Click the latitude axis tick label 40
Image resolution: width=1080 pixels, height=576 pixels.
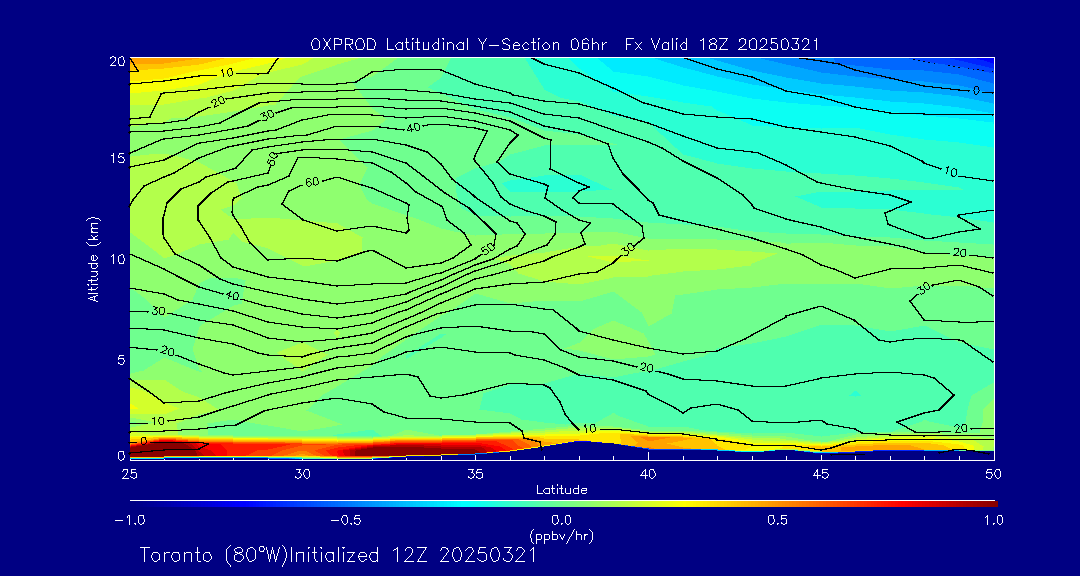[x=648, y=474]
